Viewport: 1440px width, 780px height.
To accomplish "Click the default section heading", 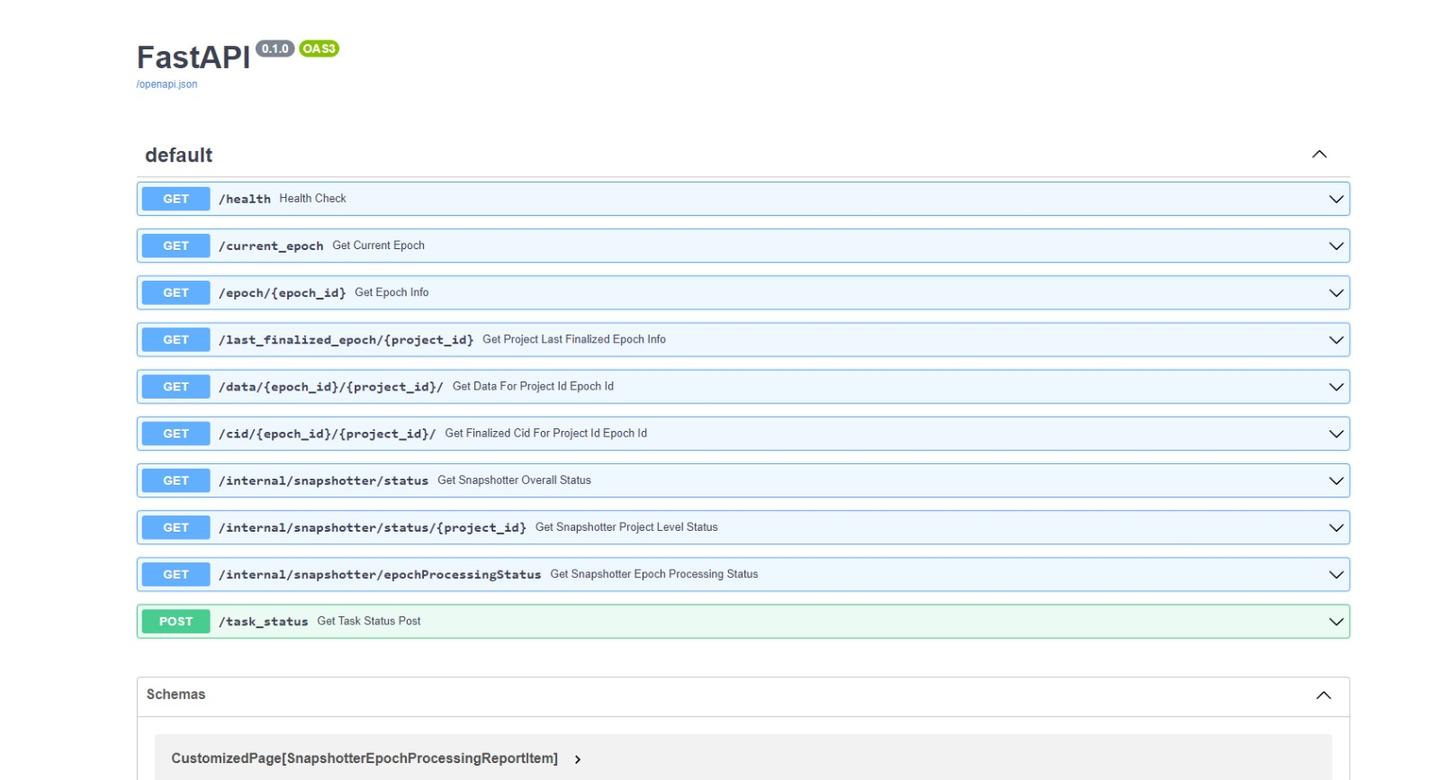I will click(x=178, y=155).
